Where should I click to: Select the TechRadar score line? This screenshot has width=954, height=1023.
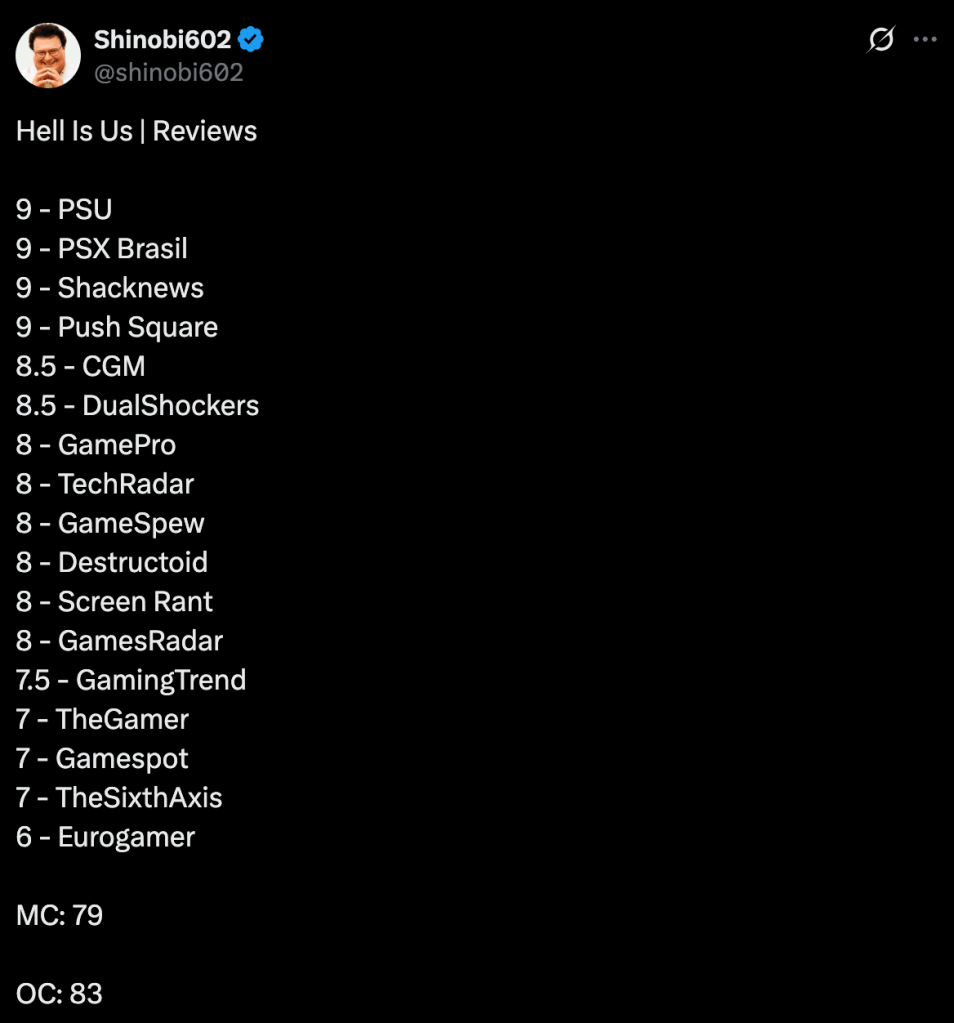105,484
